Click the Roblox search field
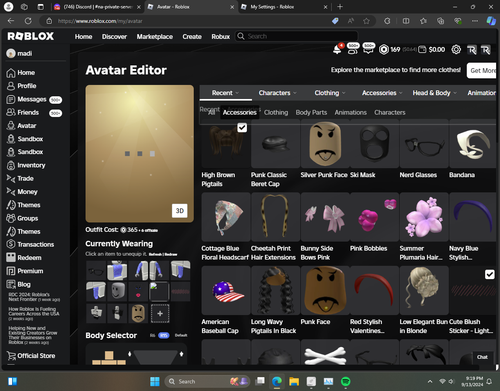 (297, 36)
